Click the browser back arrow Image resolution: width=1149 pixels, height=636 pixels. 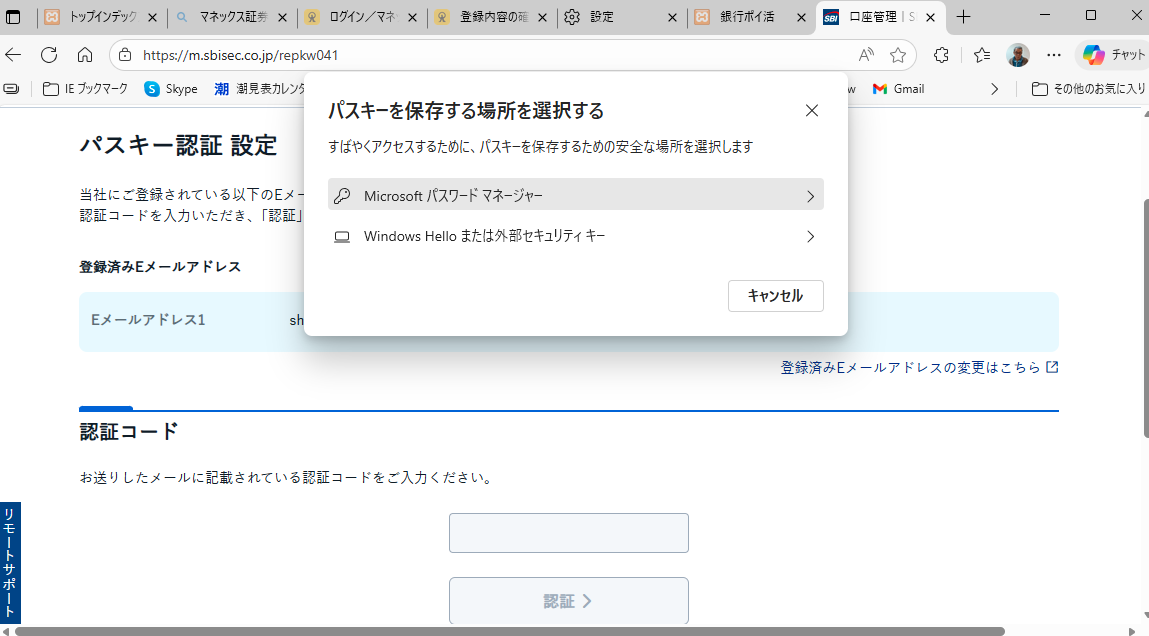click(x=13, y=55)
